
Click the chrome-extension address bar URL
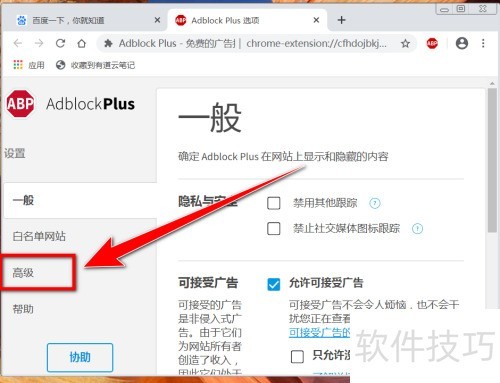point(316,43)
